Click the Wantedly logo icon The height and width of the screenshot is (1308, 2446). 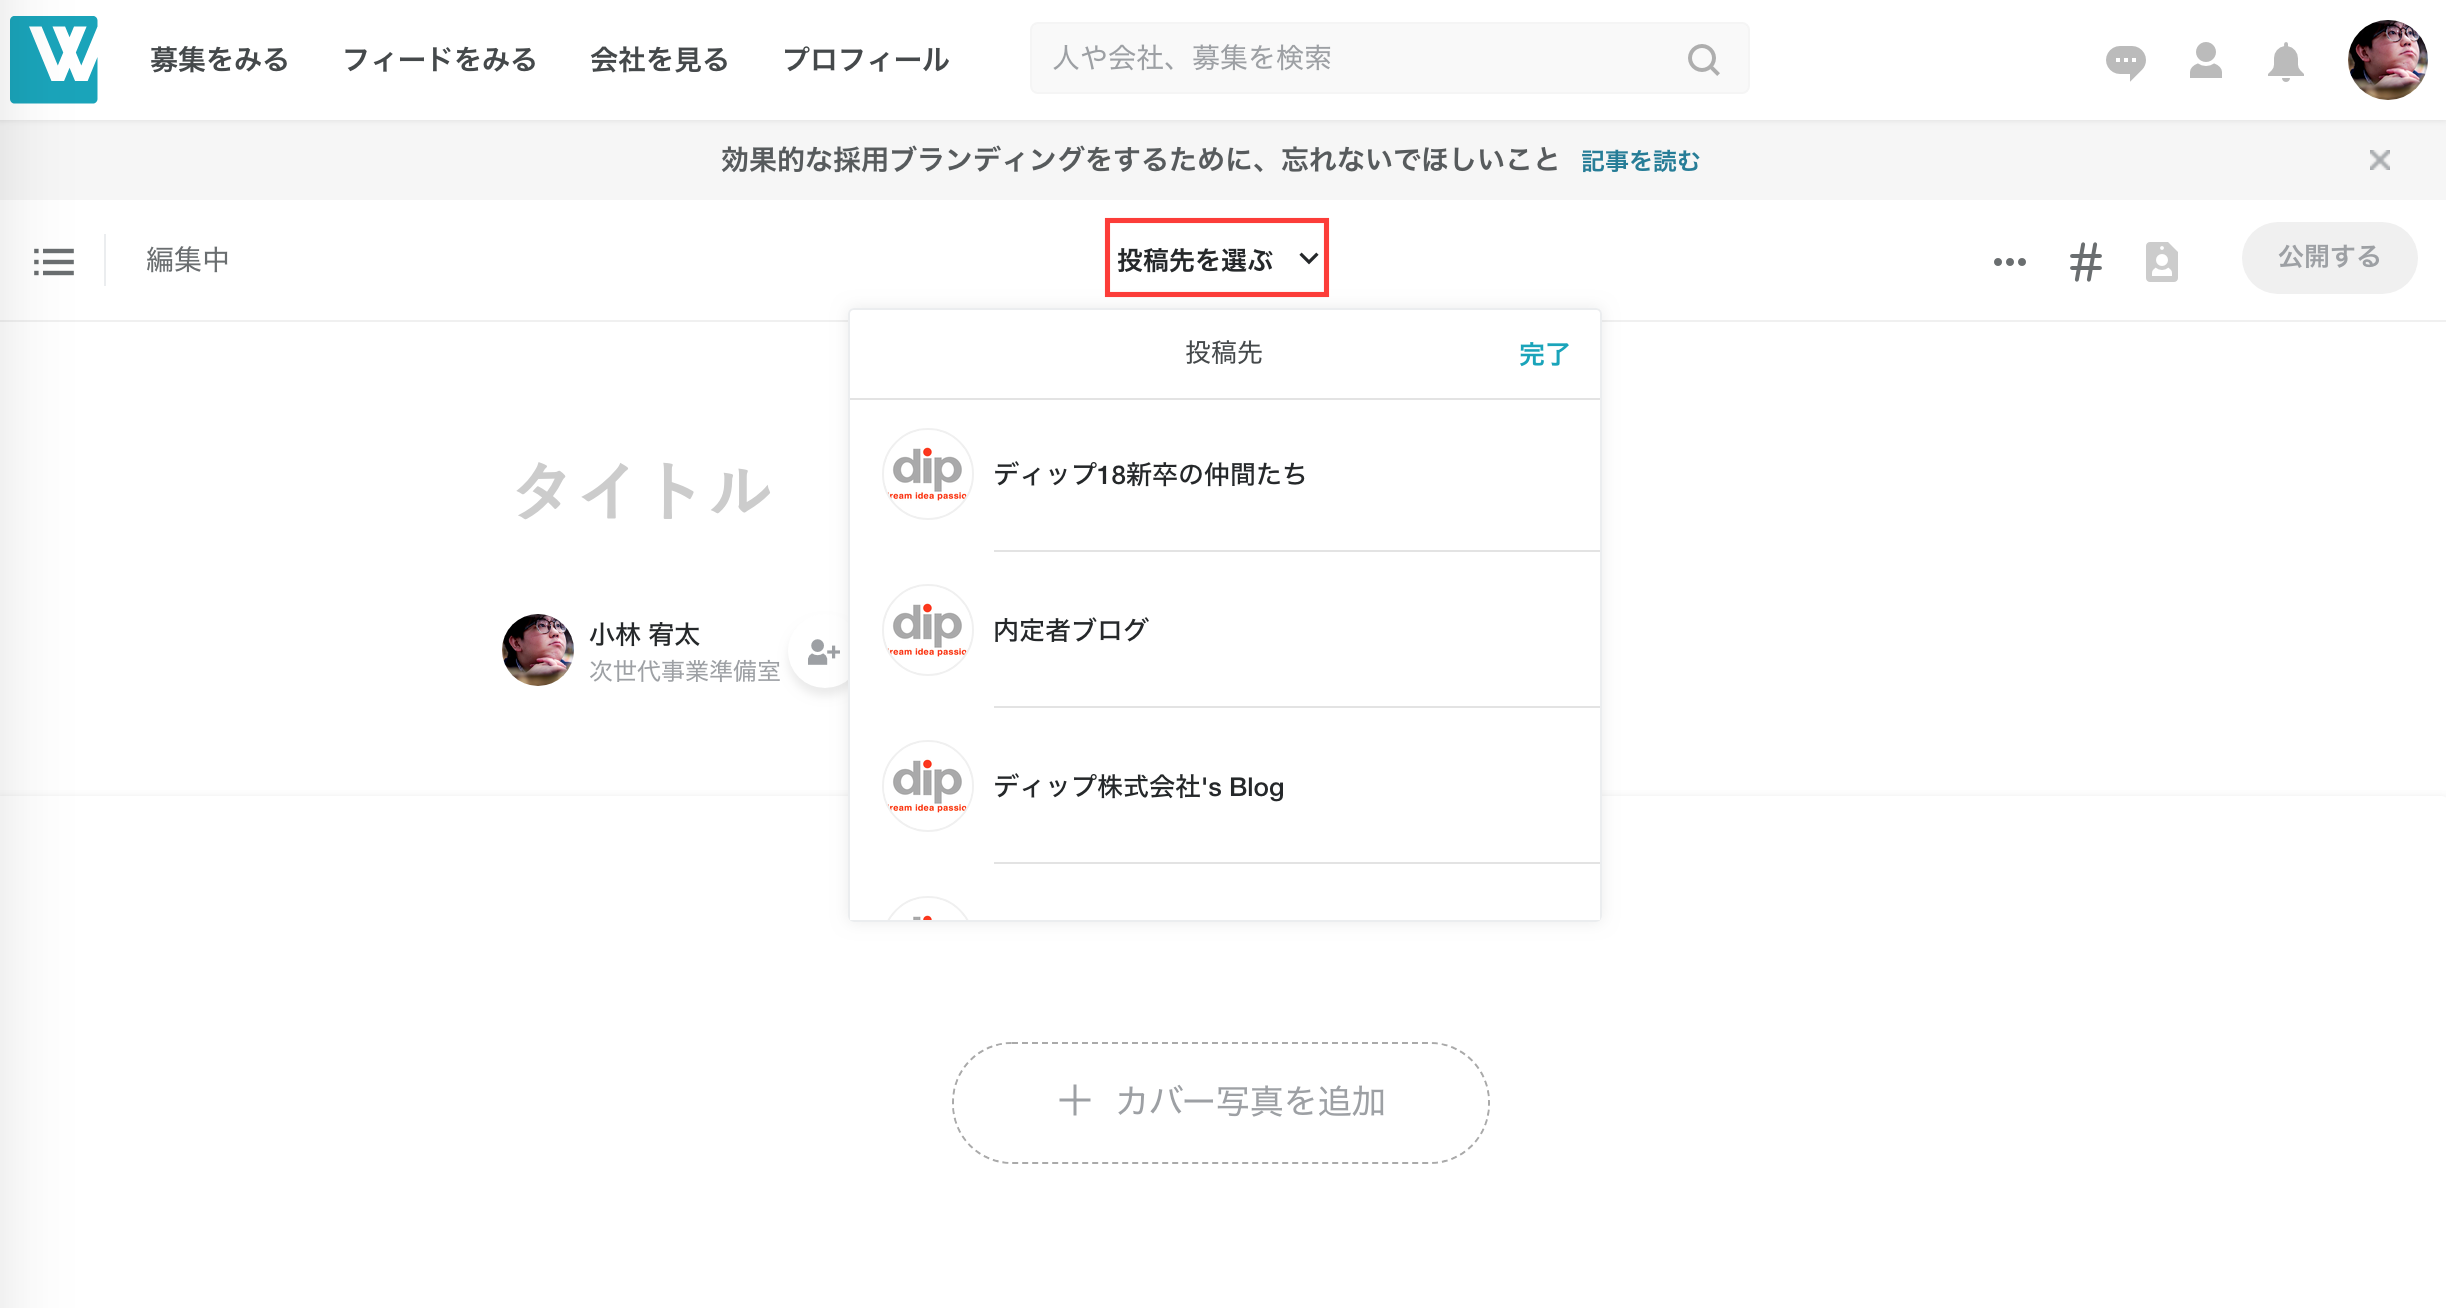(x=54, y=59)
